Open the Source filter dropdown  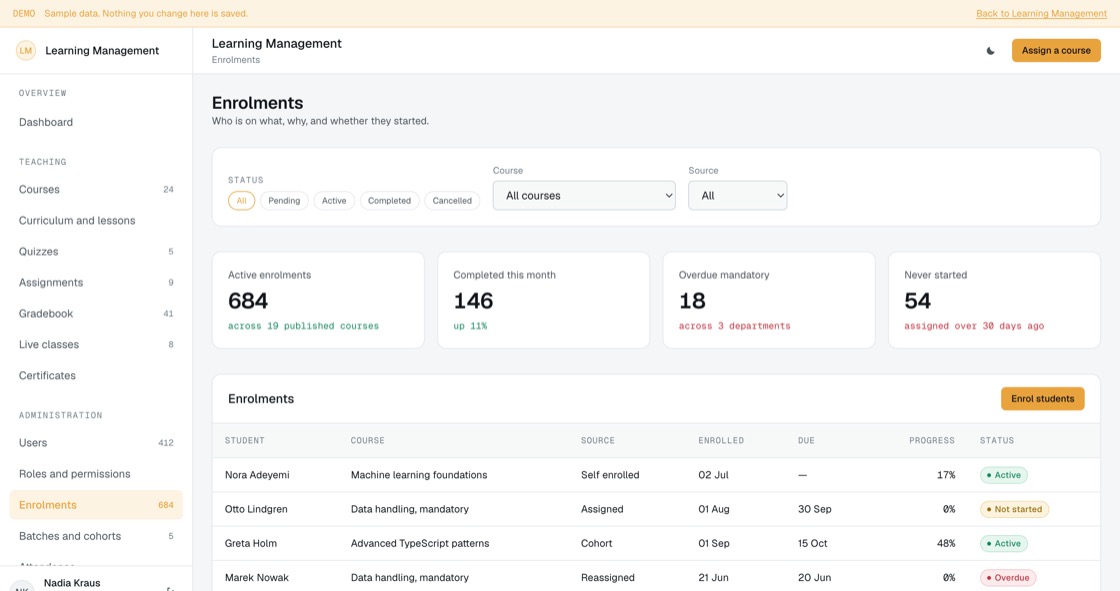[738, 196]
